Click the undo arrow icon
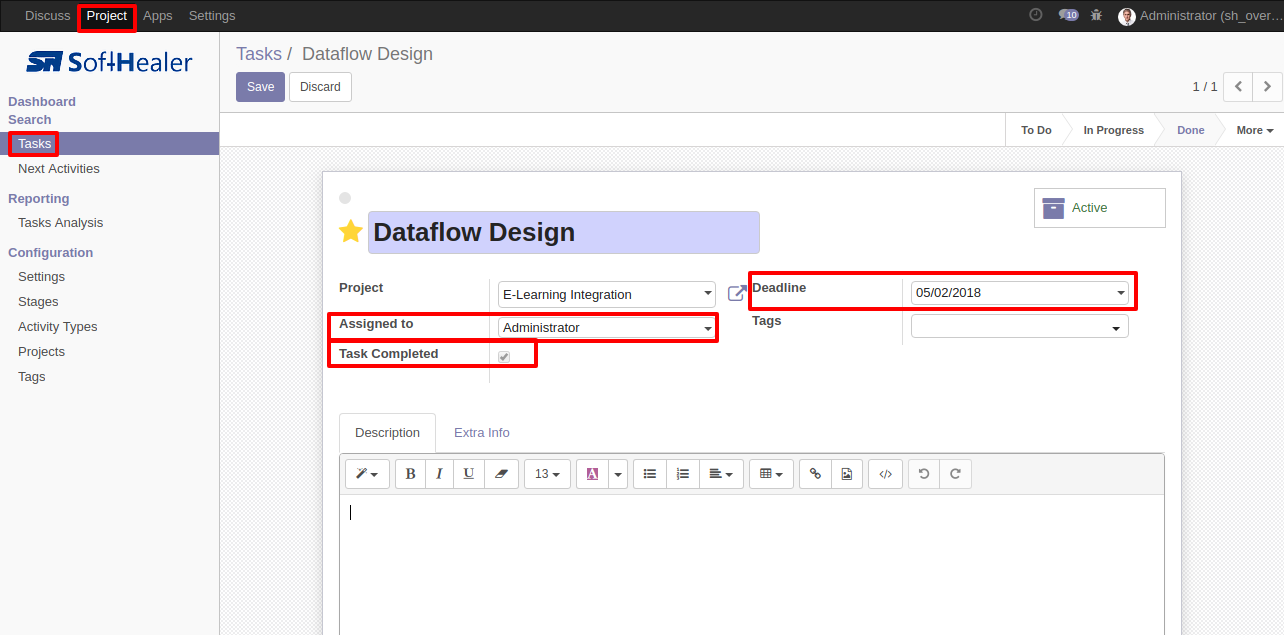The width and height of the screenshot is (1284, 635). (924, 474)
